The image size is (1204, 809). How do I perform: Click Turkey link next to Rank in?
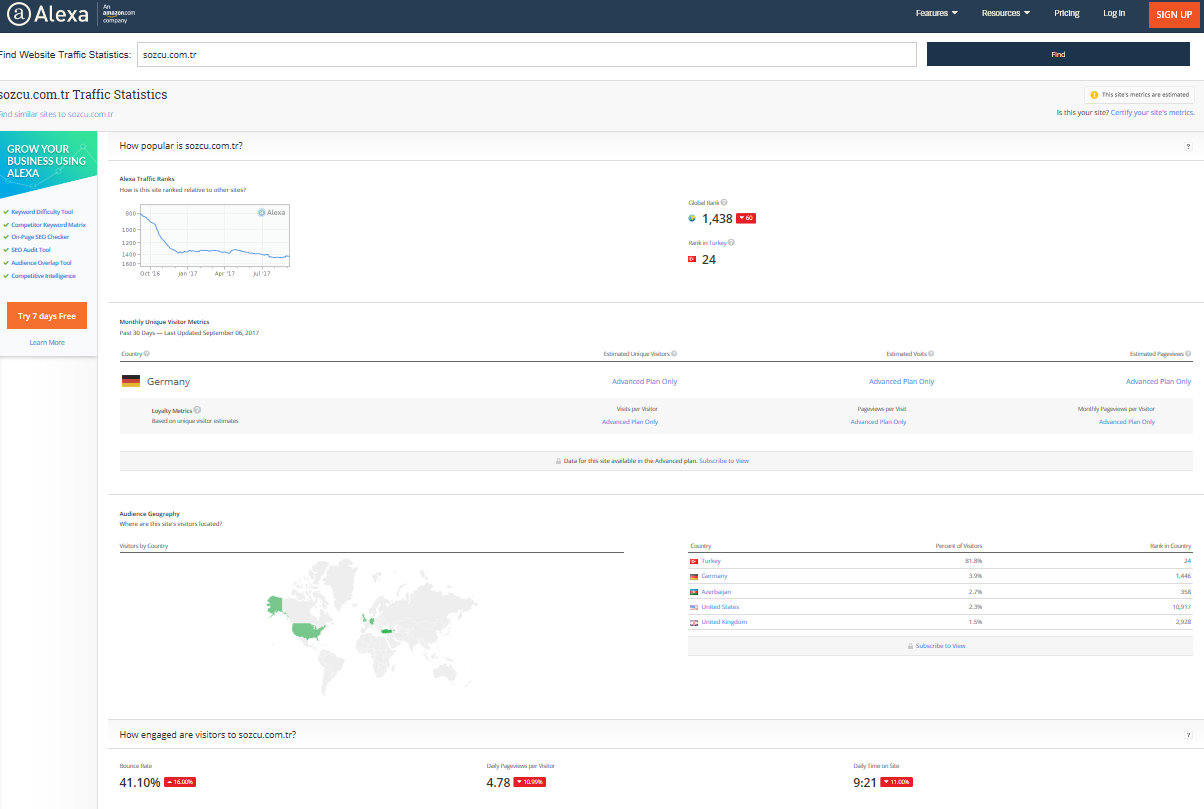coord(718,243)
